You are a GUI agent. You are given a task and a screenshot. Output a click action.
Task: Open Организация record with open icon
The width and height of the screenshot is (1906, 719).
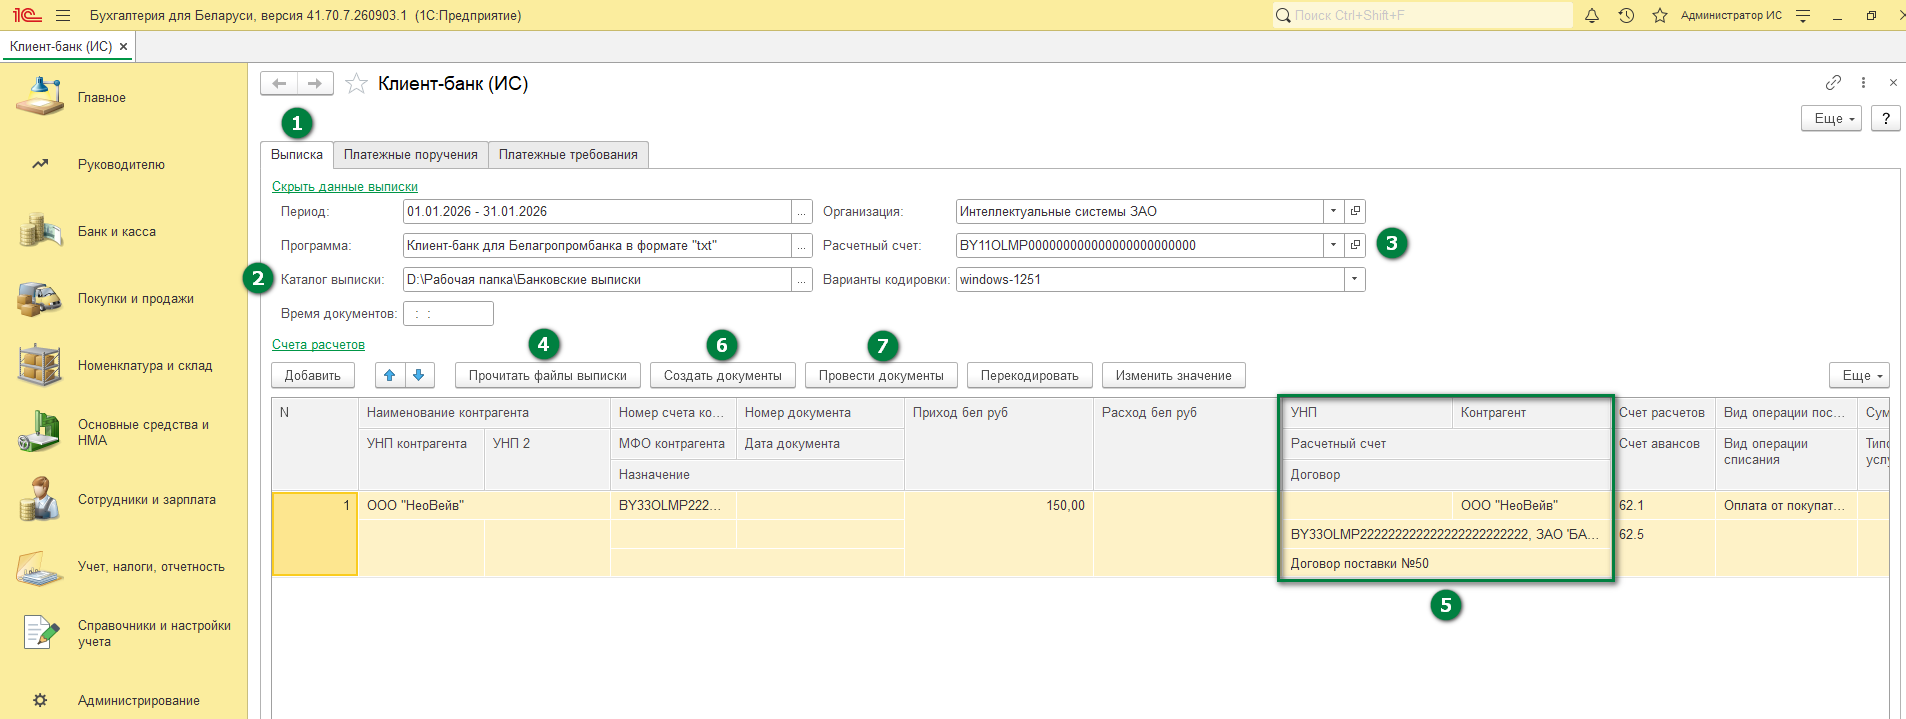(1355, 211)
